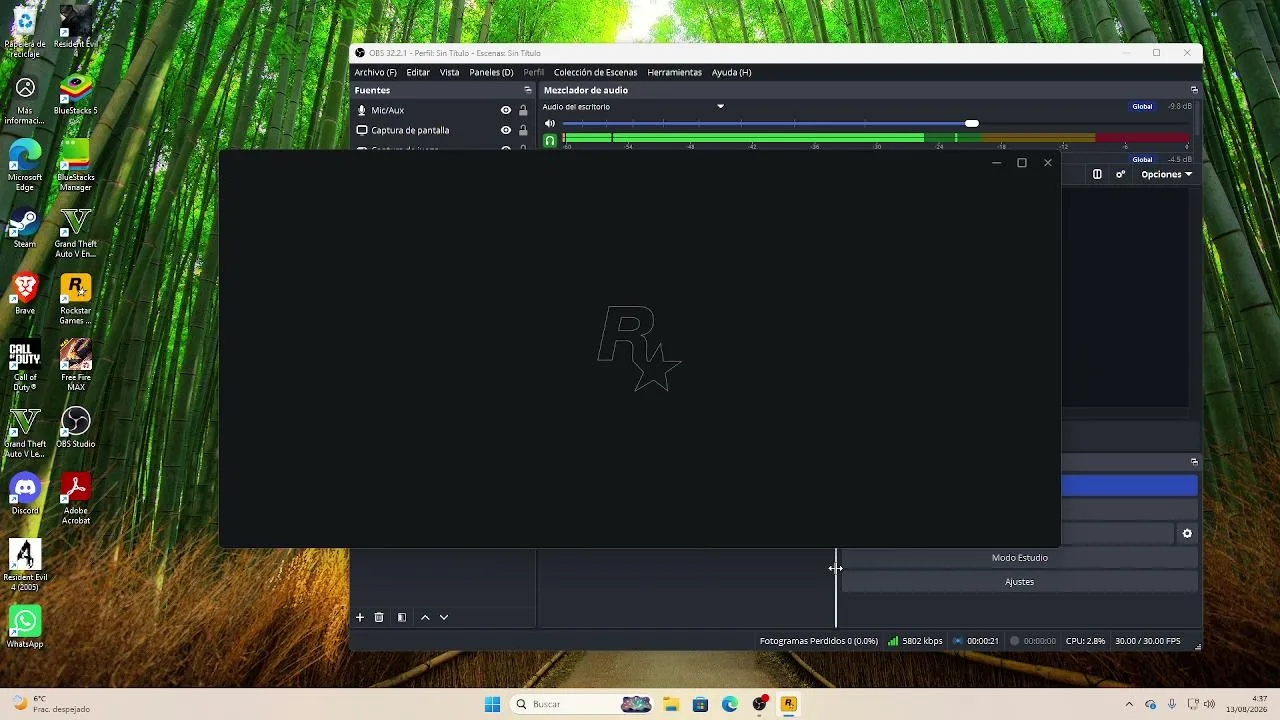The width and height of the screenshot is (1280, 720).
Task: Open File Explorer from the taskbar
Action: click(x=670, y=704)
